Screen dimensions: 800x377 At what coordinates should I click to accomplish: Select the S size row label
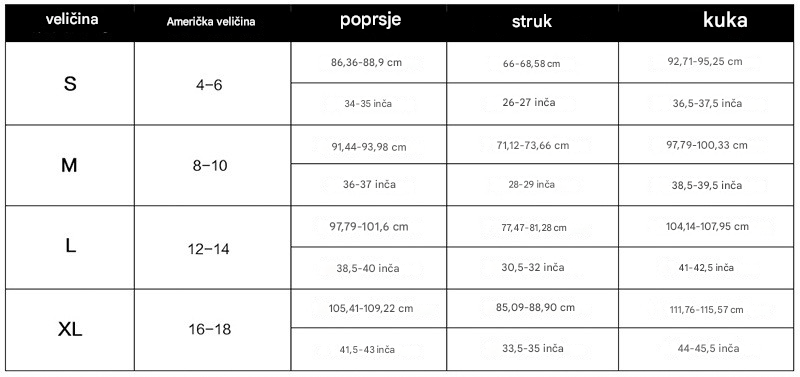click(70, 83)
